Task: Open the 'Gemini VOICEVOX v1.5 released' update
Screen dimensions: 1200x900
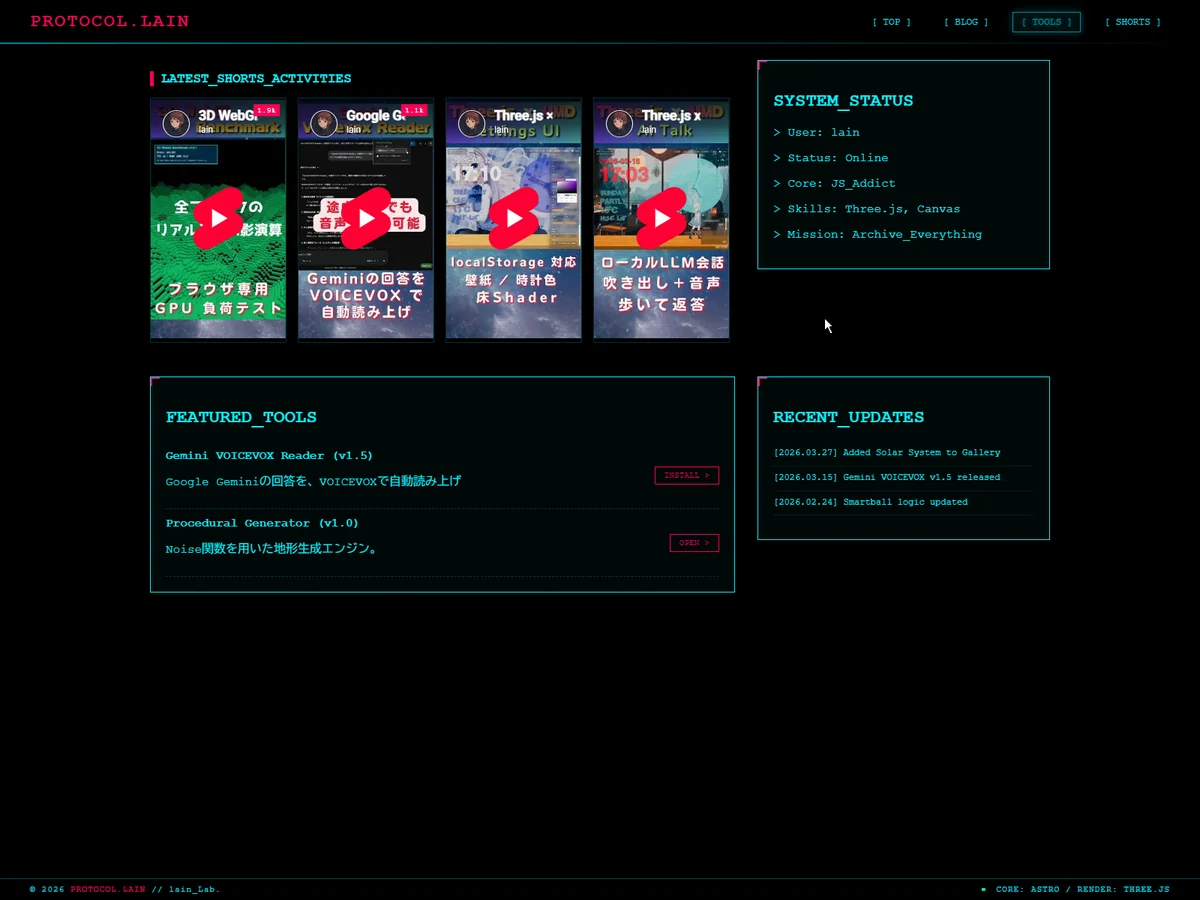Action: point(886,478)
